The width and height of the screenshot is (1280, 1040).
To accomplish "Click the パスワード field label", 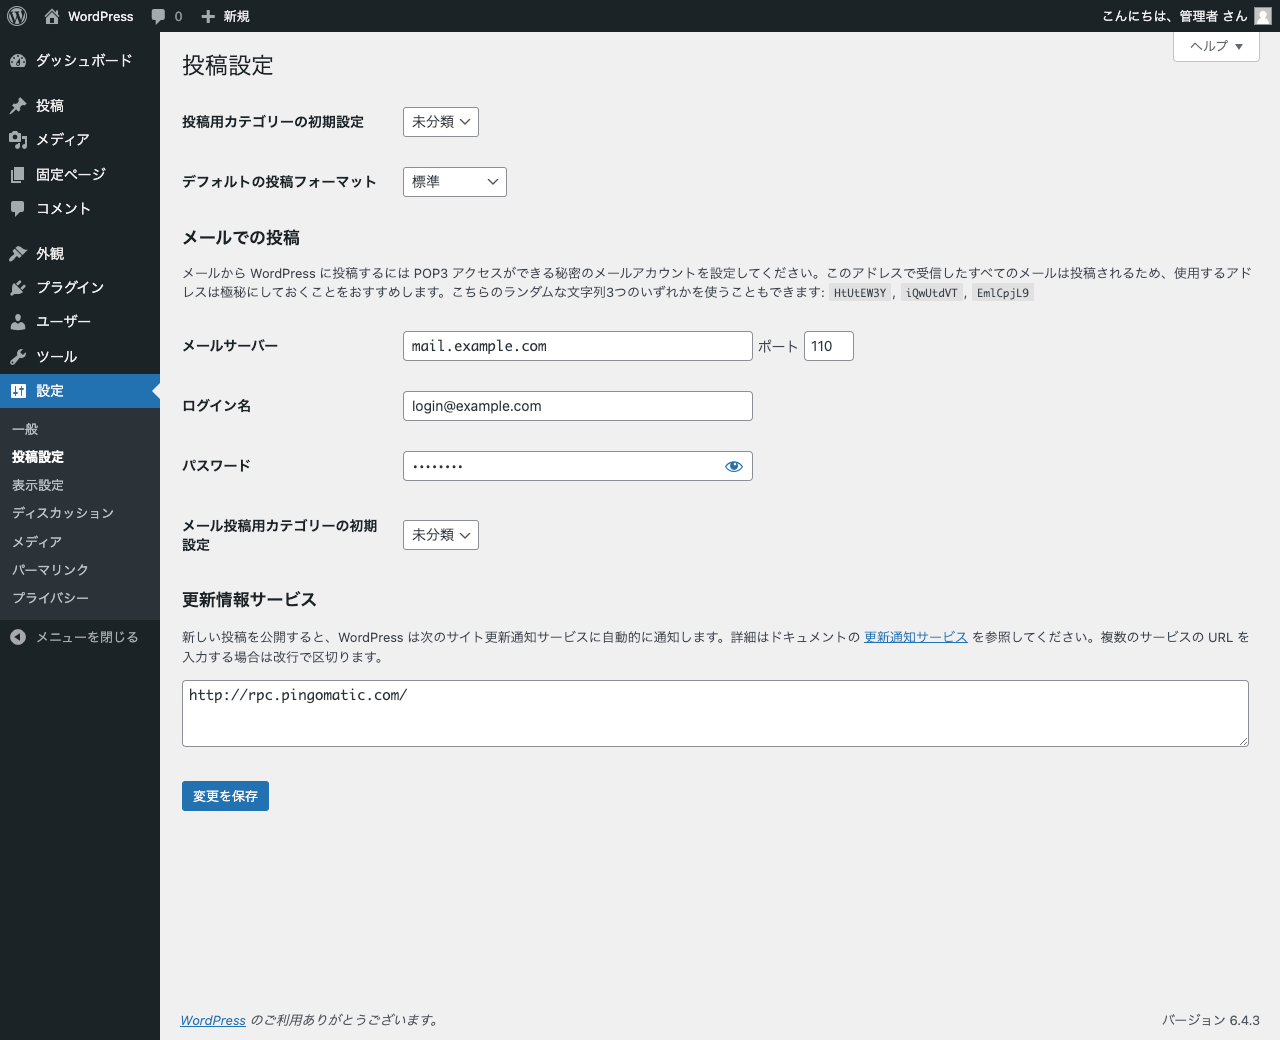I will tap(216, 466).
